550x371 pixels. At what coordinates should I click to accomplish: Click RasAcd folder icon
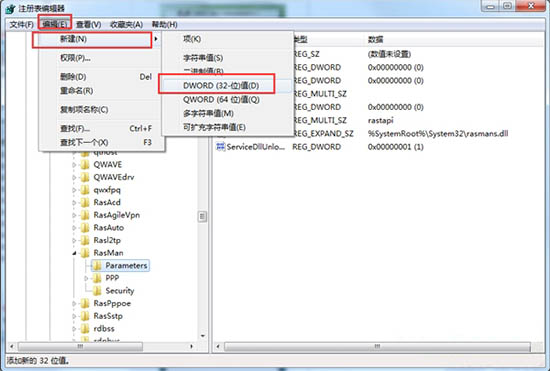coord(85,202)
